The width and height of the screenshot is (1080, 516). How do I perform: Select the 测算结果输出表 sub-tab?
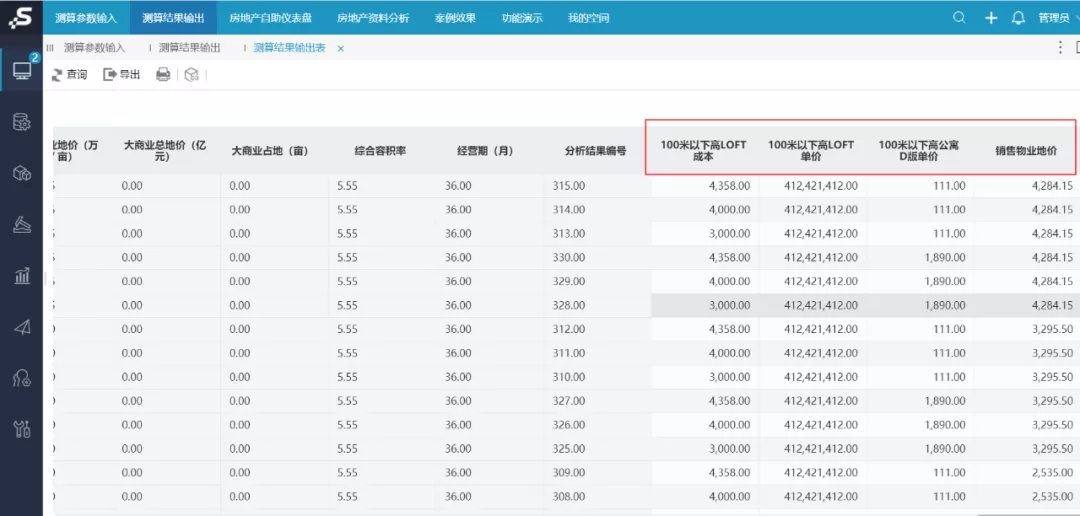pos(289,48)
